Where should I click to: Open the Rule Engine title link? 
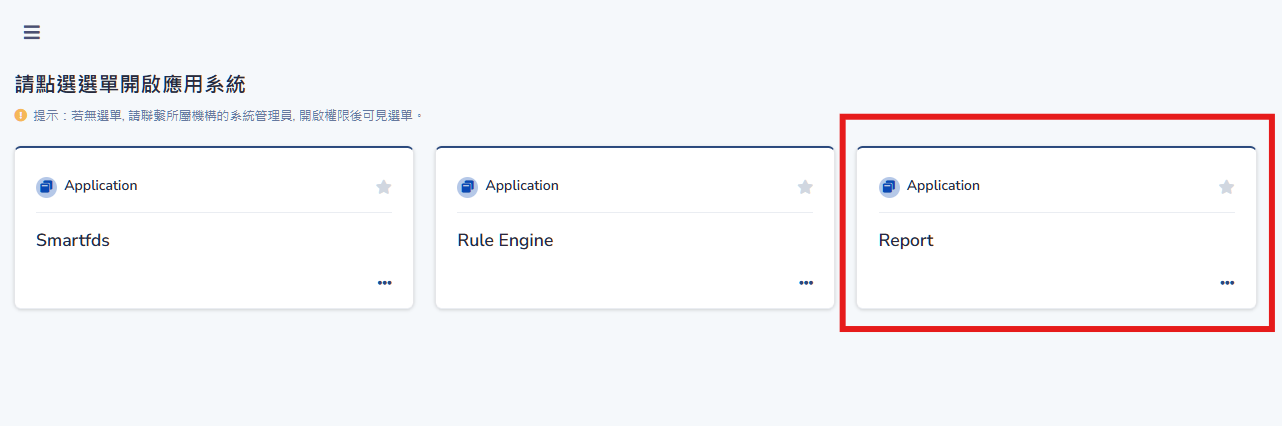pos(505,241)
